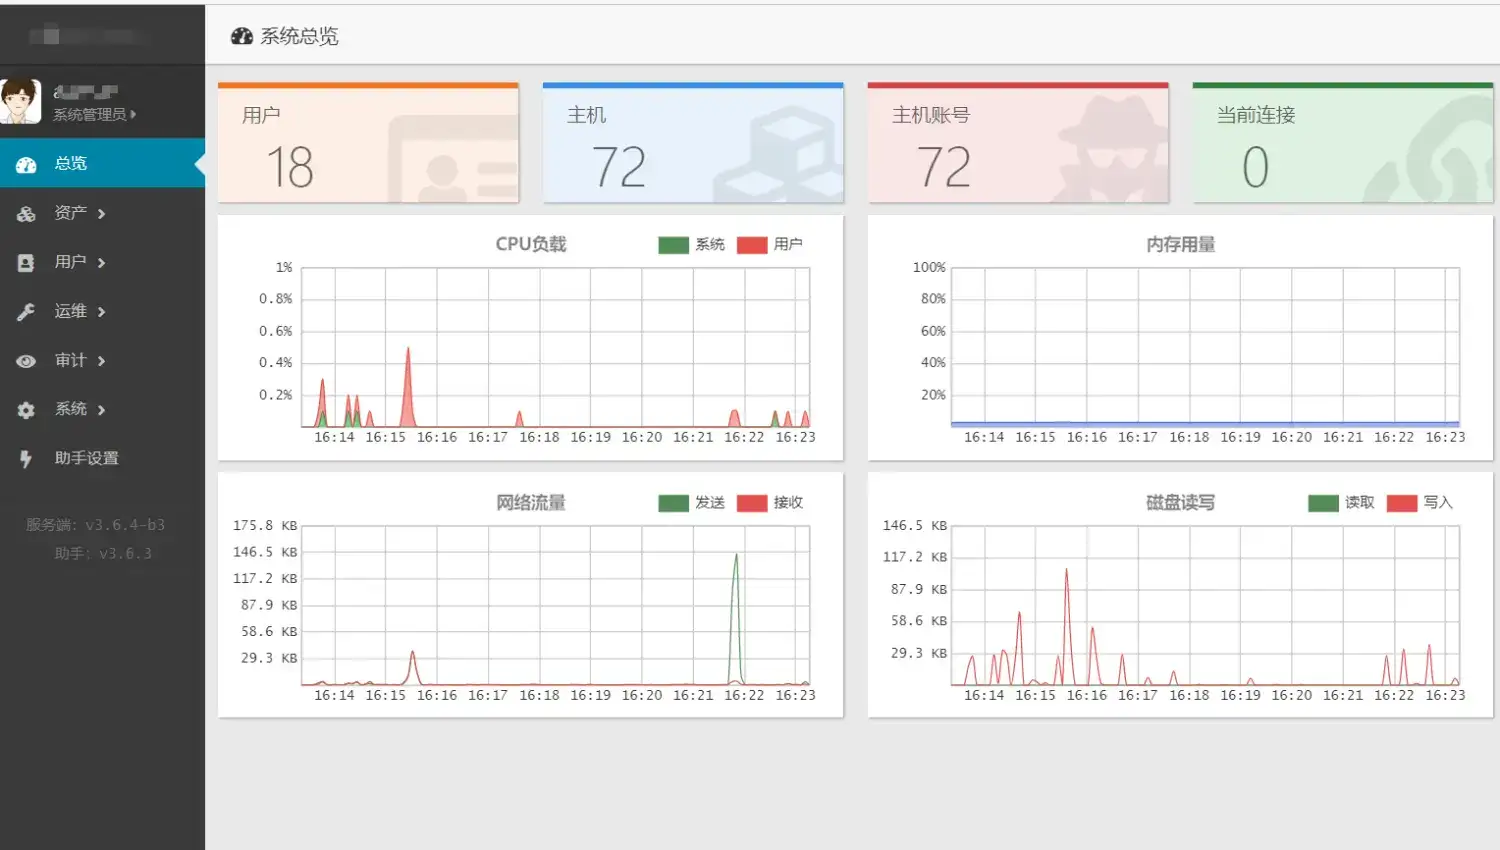Viewport: 1500px width, 850px height.
Task: Click the tallest red peak in CPU负载 chart
Action: coord(407,385)
